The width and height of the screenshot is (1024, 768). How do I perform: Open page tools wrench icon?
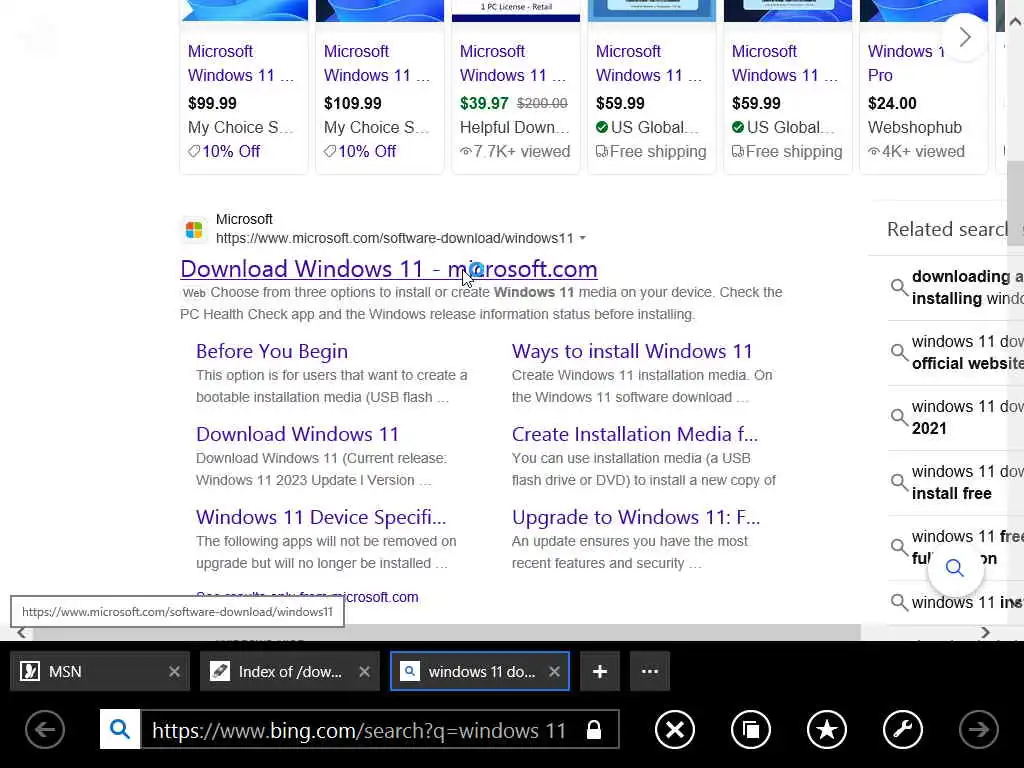click(903, 729)
